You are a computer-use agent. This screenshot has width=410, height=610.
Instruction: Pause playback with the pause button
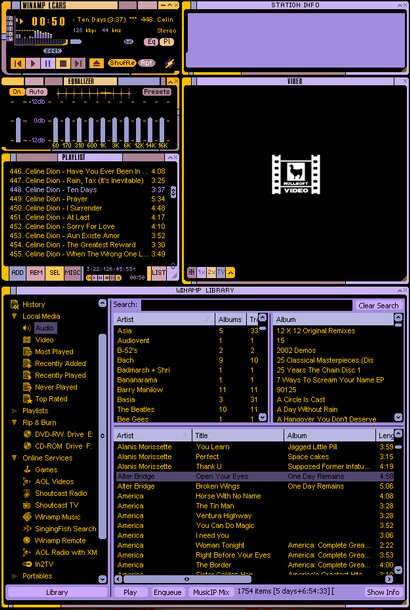click(x=48, y=63)
